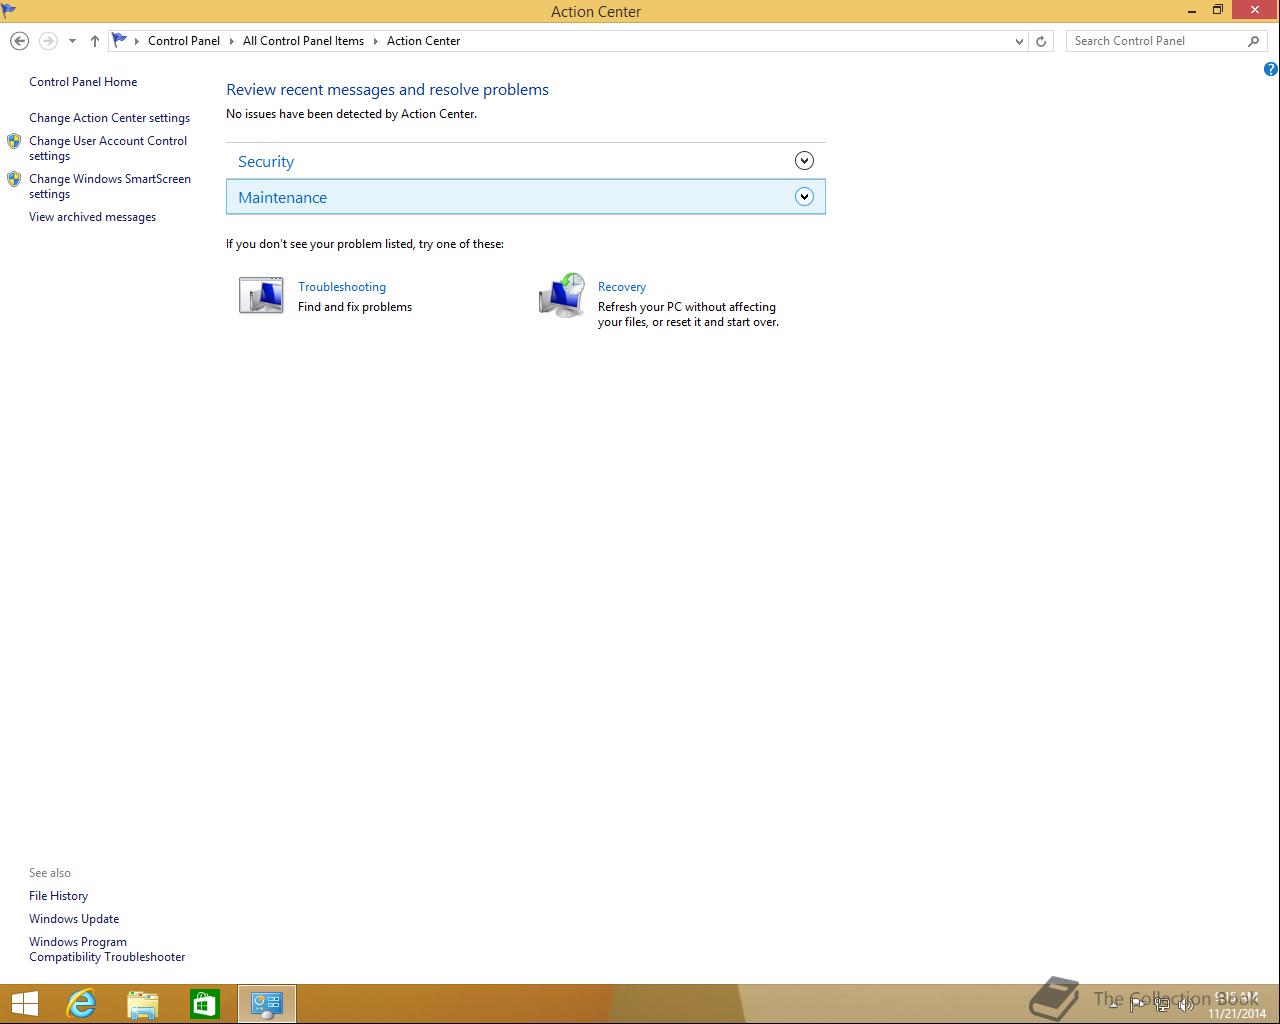This screenshot has height=1024, width=1280.
Task: Open Control Panel Home link
Action: [83, 82]
